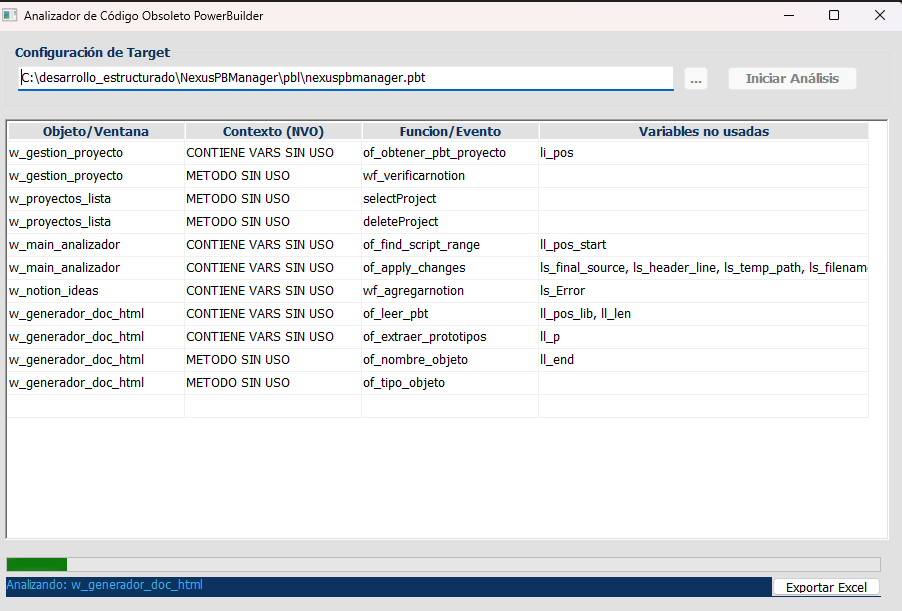This screenshot has height=611, width=902.
Task: Select the of_leer_pbt cell
Action: point(450,314)
